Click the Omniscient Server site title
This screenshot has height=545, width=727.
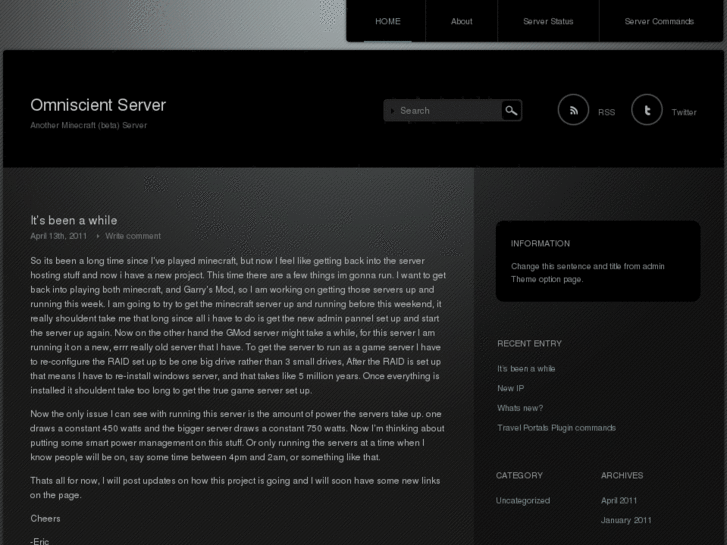[x=98, y=105]
